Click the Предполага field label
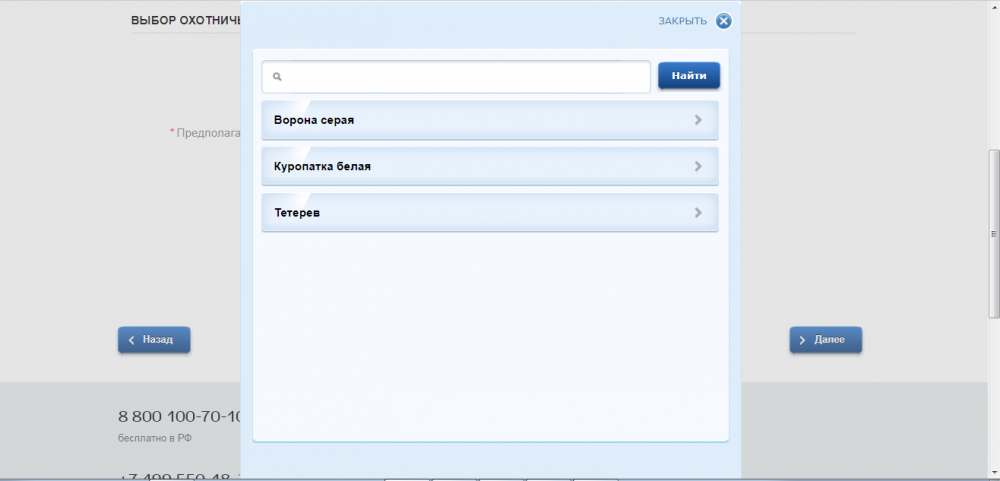 207,132
